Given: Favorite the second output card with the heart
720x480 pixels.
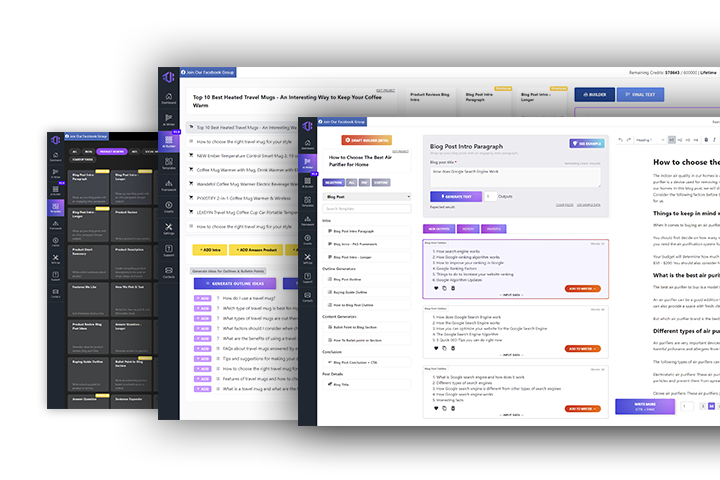Looking at the screenshot, I should point(436,348).
